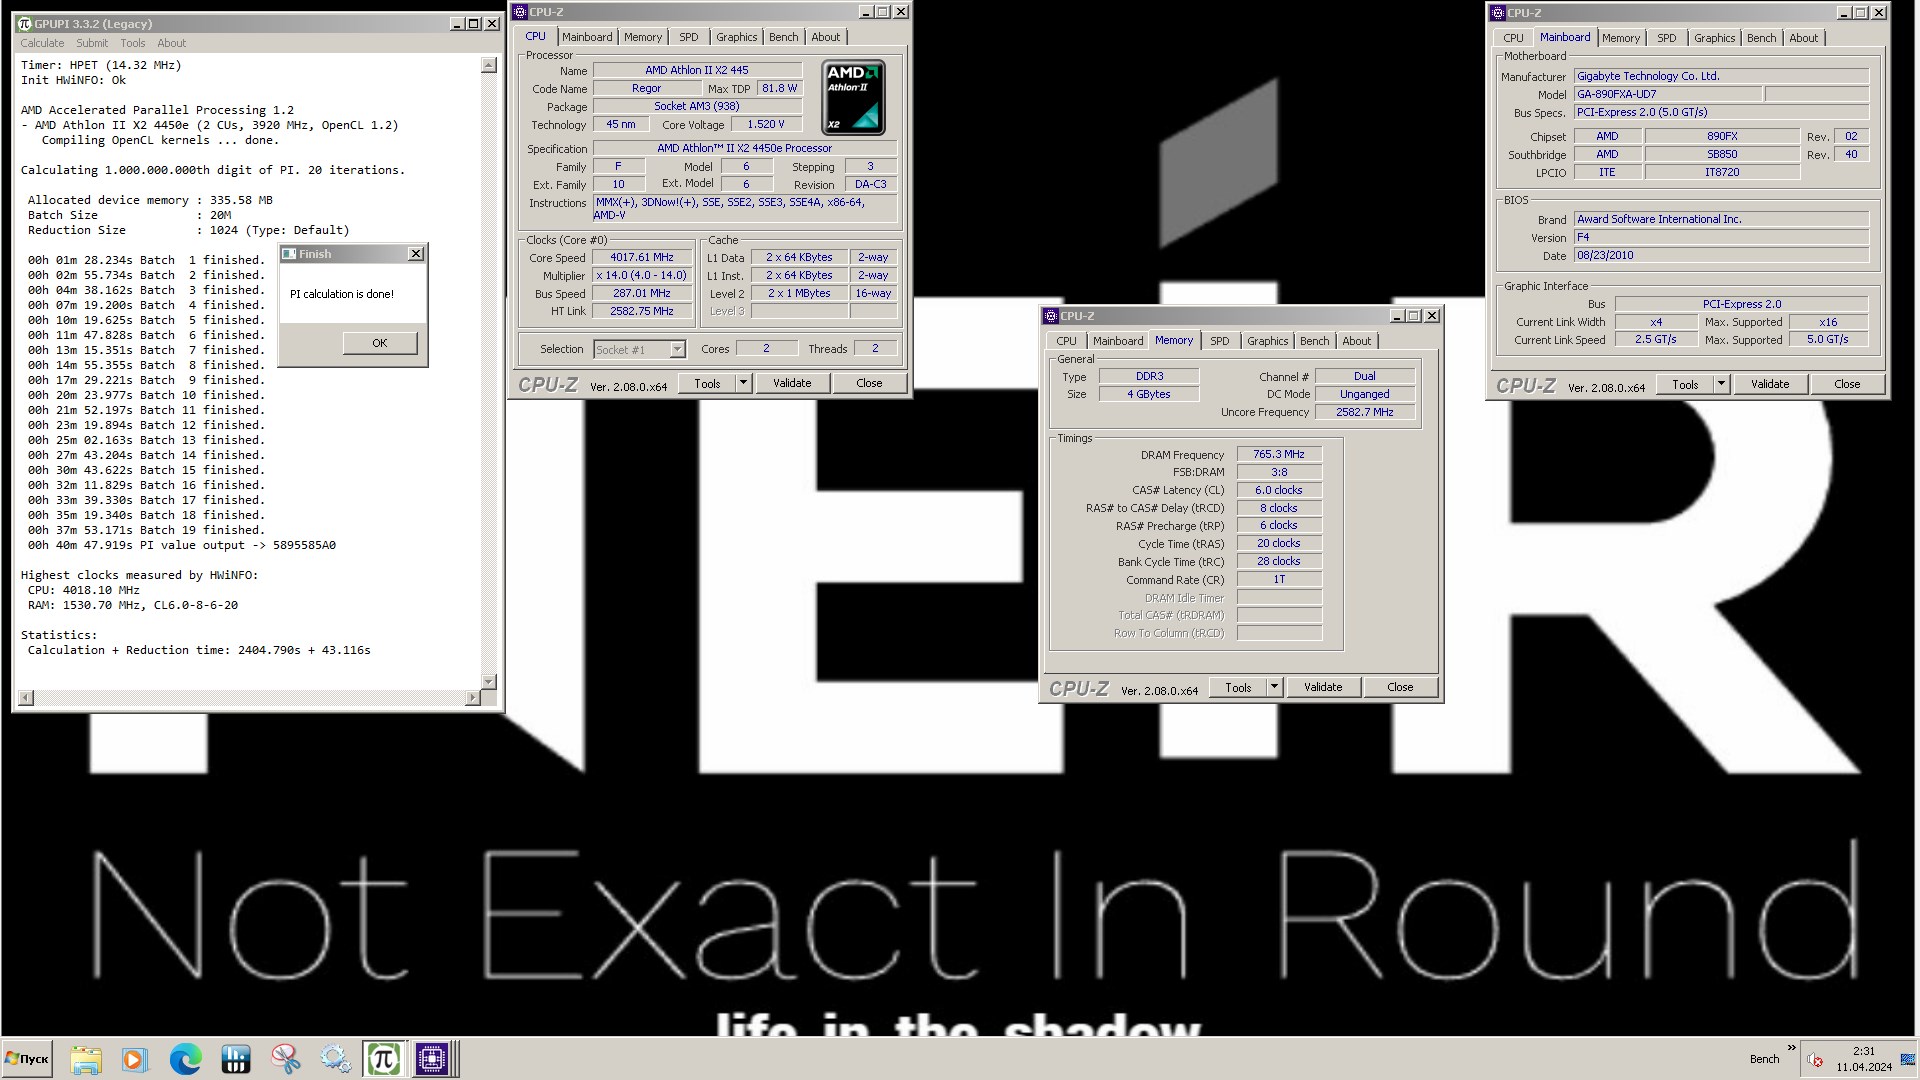Screen dimensions: 1920x1080
Task: Click Close button in CPU window
Action: [869, 383]
